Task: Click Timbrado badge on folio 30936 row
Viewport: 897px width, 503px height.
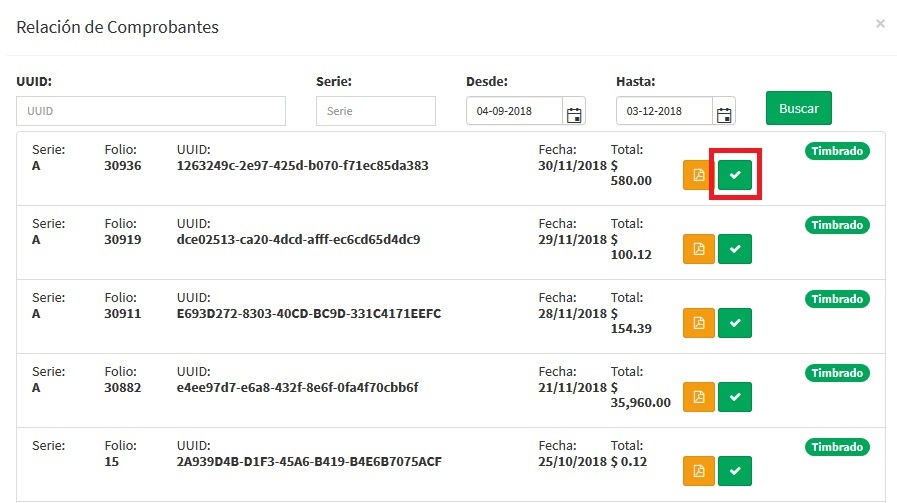Action: (x=837, y=151)
